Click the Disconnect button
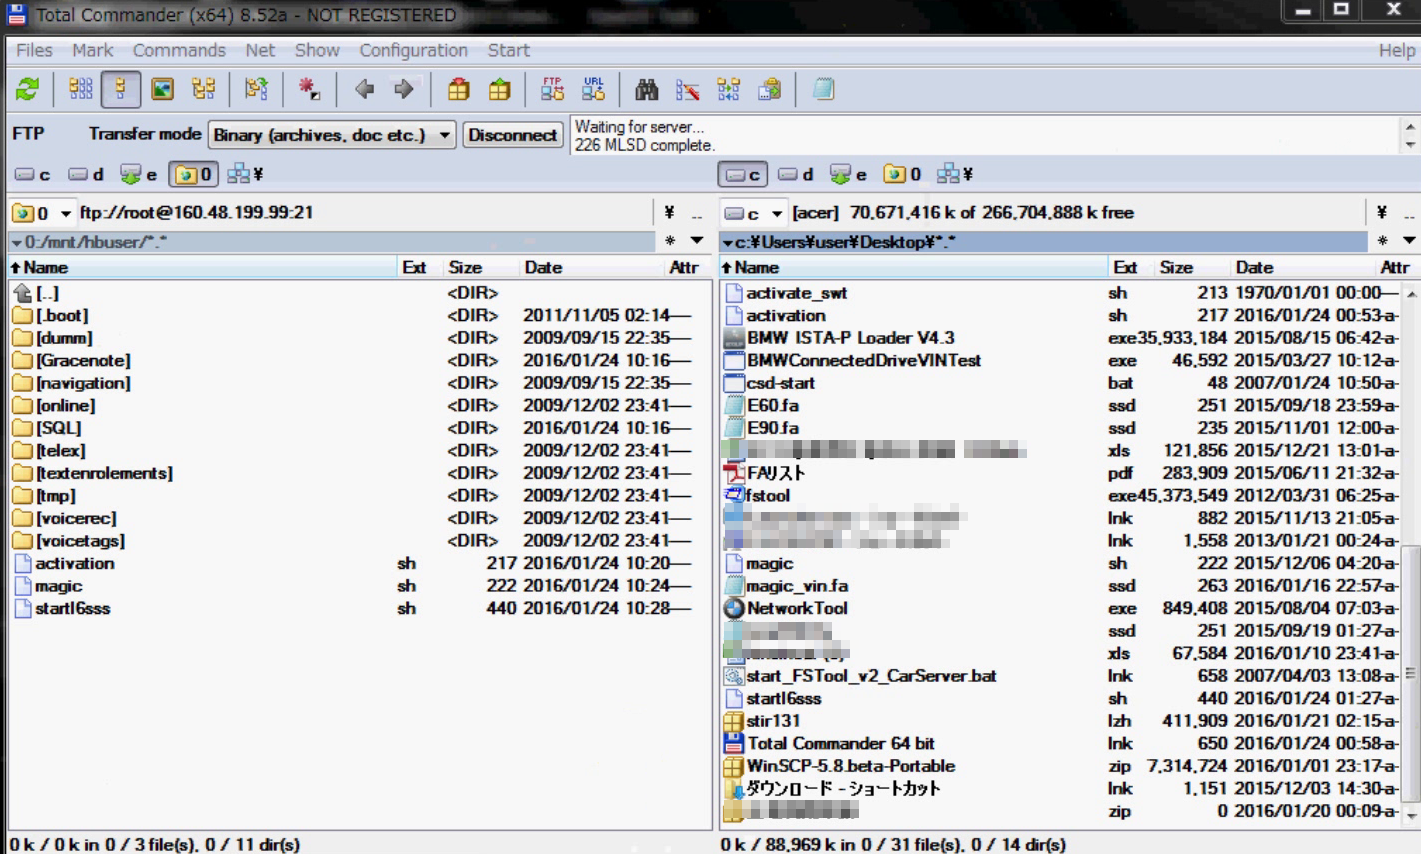The image size is (1421, 854). pos(512,135)
